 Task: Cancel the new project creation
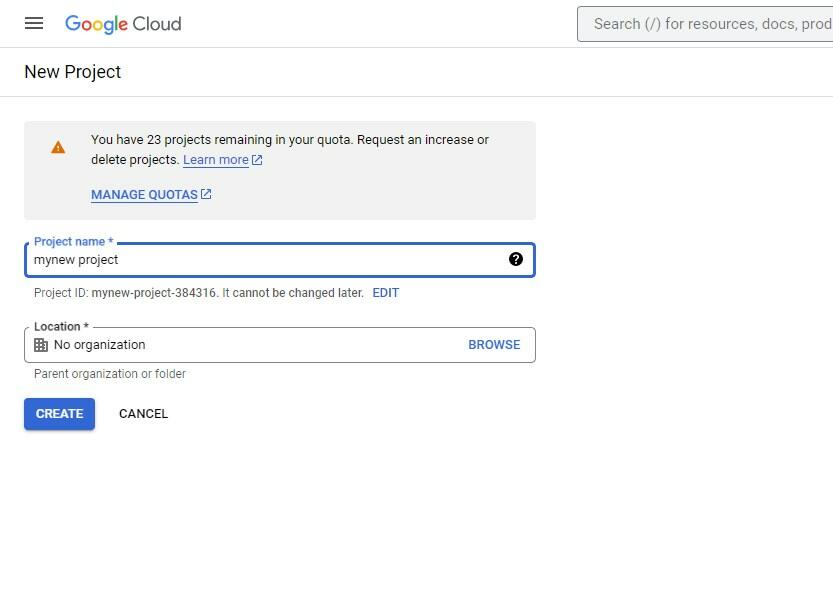143,413
